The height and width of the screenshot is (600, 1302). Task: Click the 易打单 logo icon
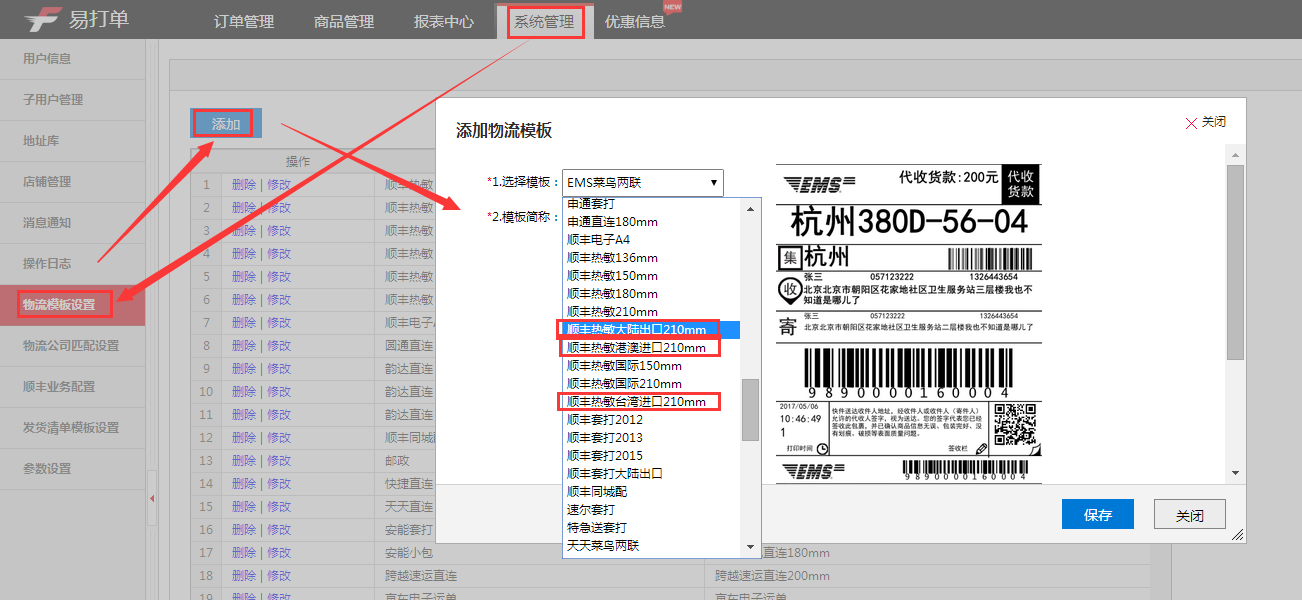[x=43, y=19]
